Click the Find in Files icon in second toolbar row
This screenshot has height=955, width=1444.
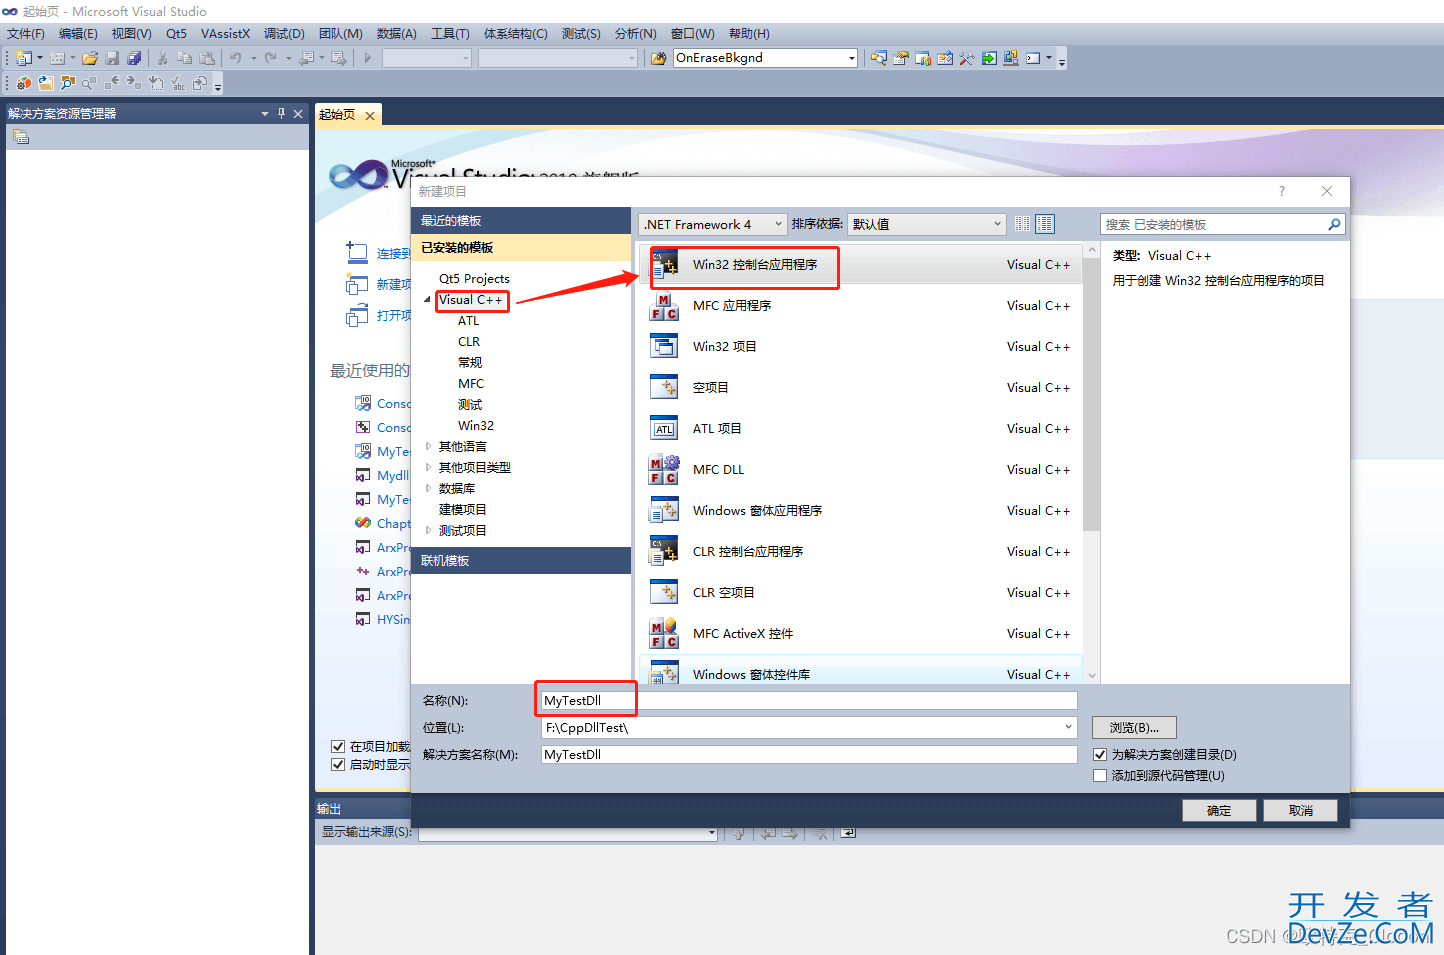pos(67,83)
